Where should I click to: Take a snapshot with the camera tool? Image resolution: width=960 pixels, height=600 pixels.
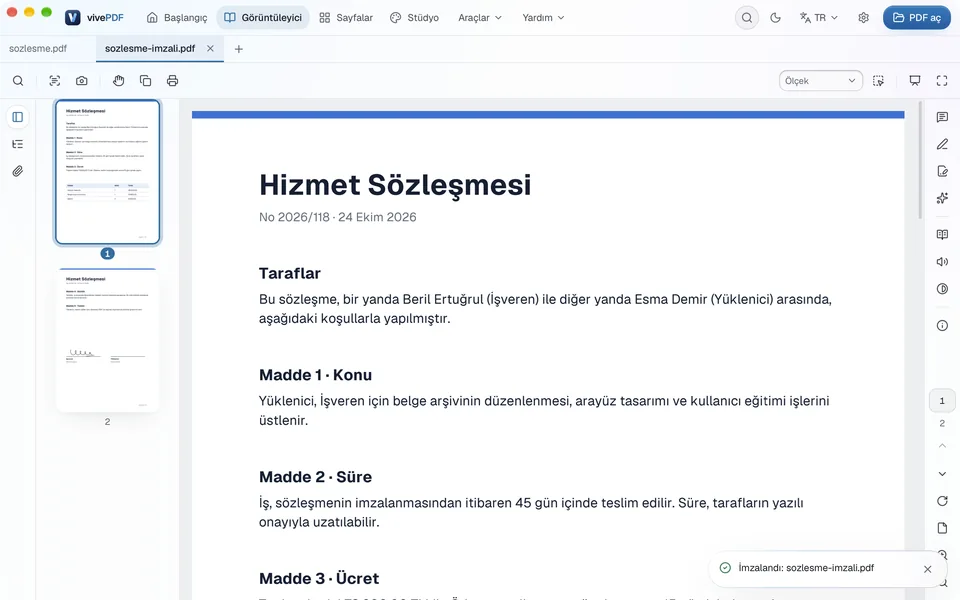[81, 81]
